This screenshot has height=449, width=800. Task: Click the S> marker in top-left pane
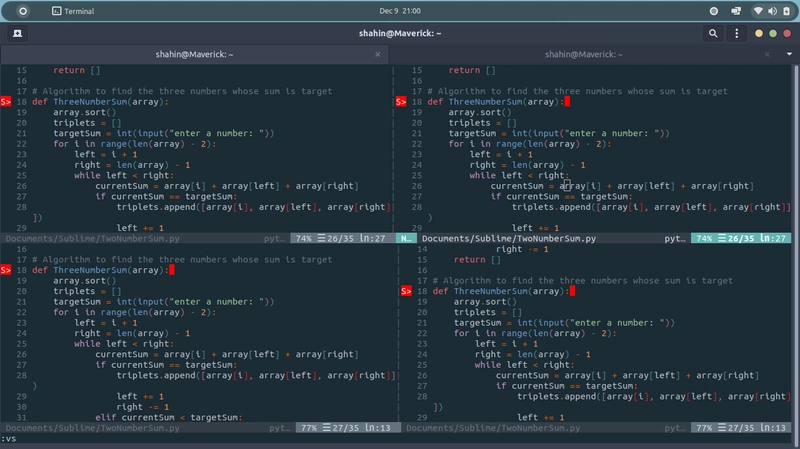[6, 102]
